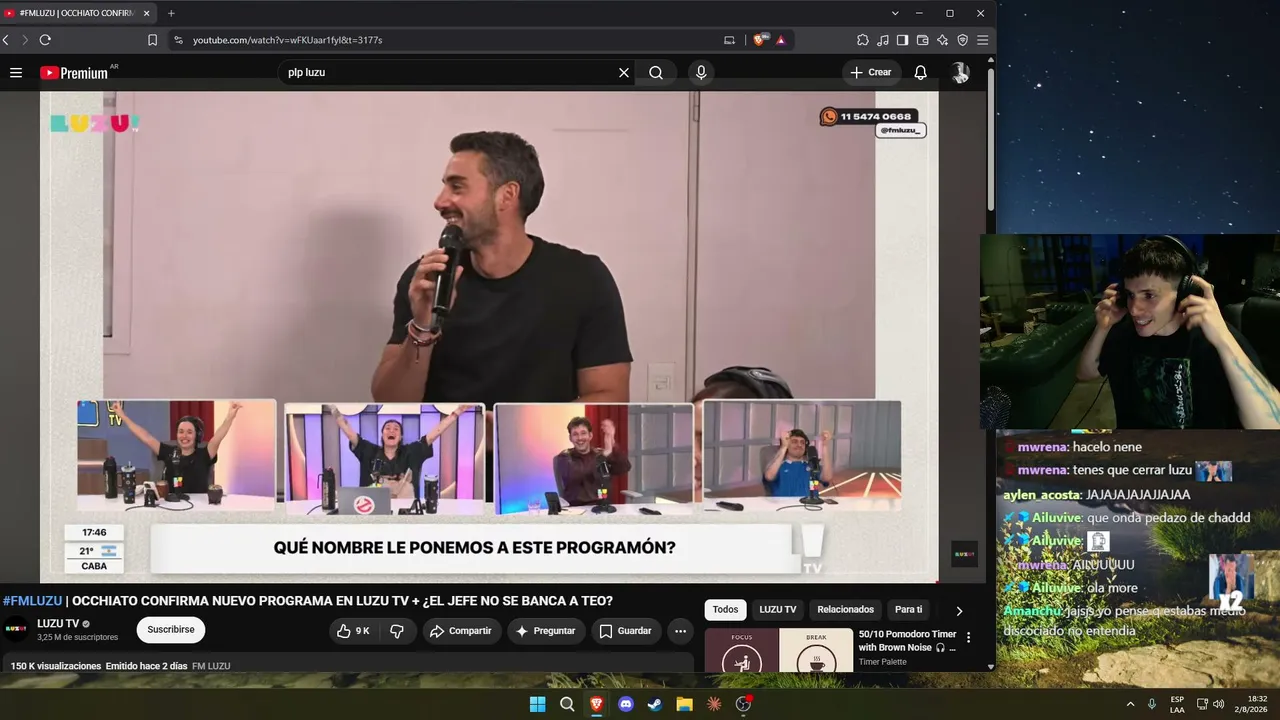This screenshot has height=720, width=1280.
Task: Open the LUZU TV channel name link
Action: [x=58, y=624]
